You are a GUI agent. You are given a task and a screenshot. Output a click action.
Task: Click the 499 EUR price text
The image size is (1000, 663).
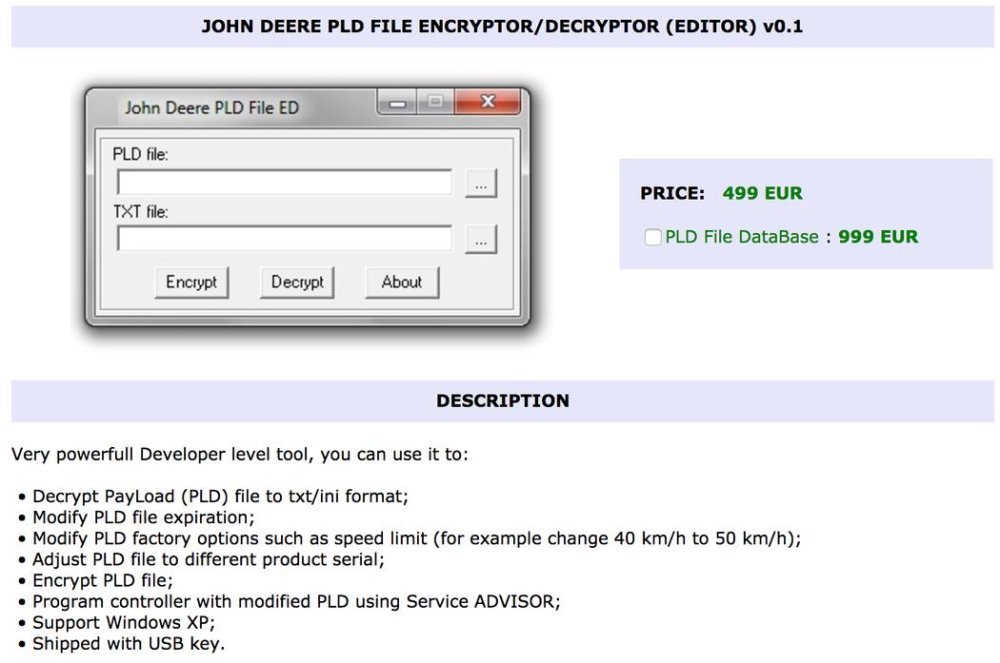click(x=762, y=193)
